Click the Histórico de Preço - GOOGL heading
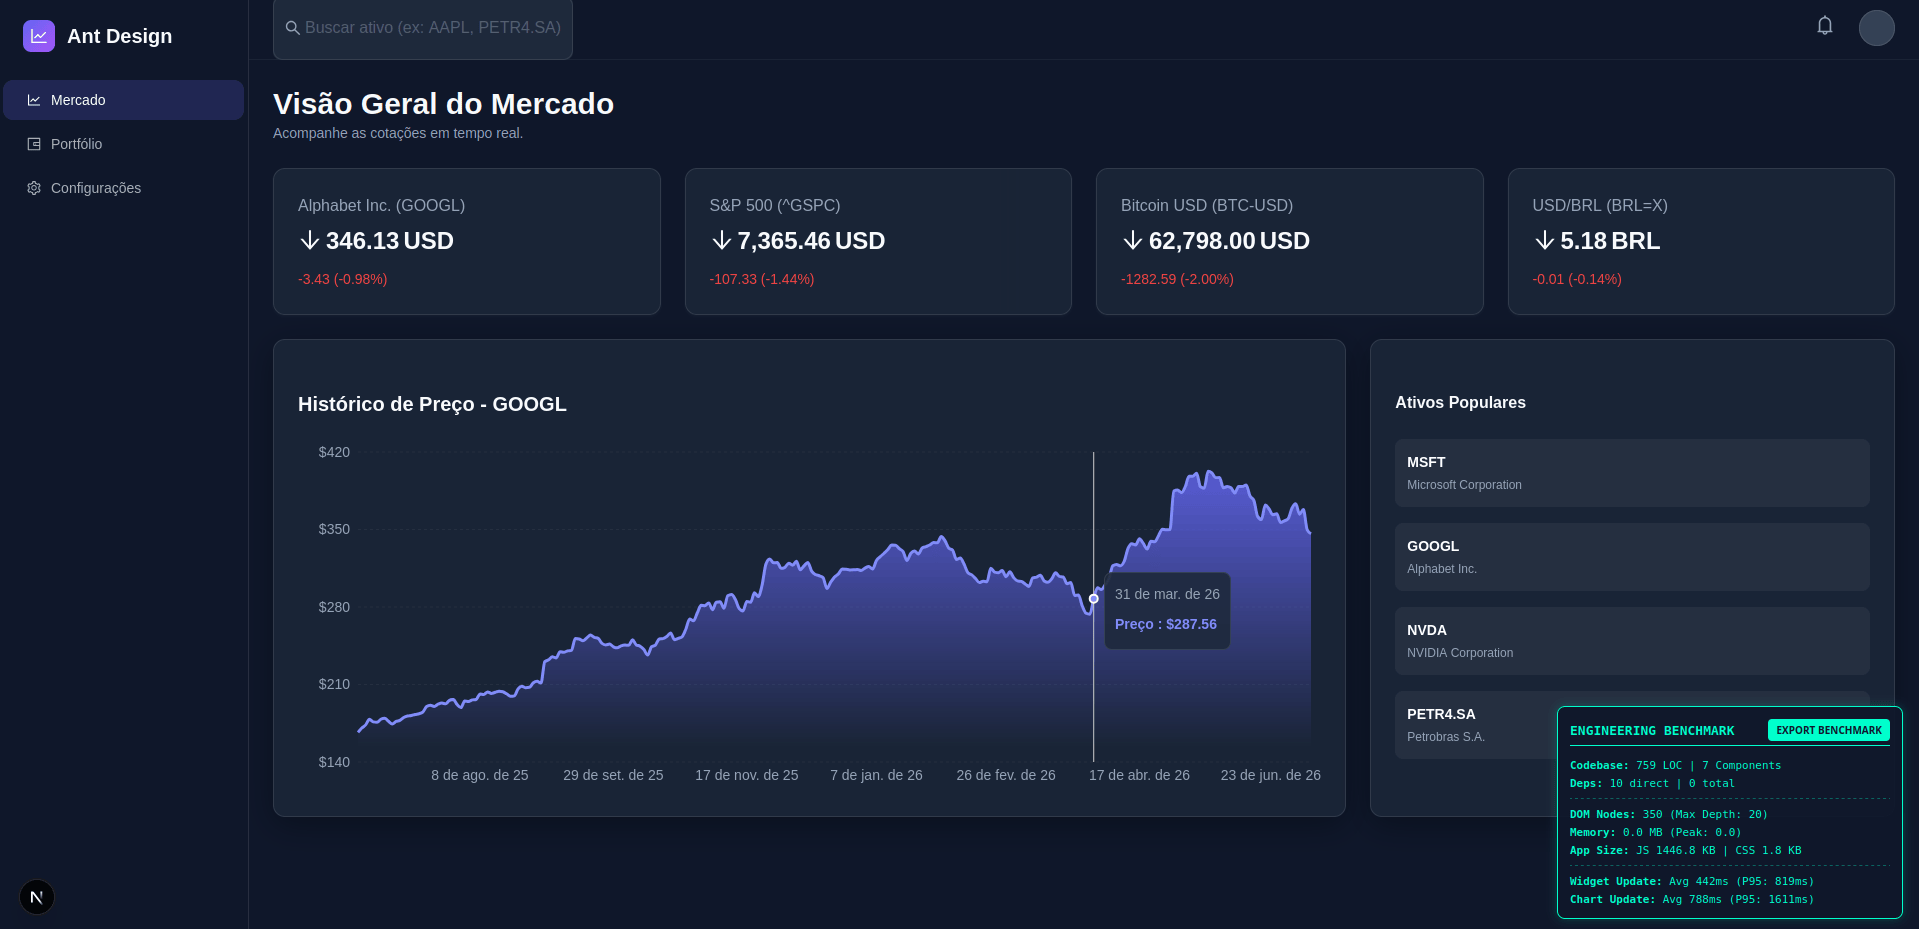 (x=432, y=404)
